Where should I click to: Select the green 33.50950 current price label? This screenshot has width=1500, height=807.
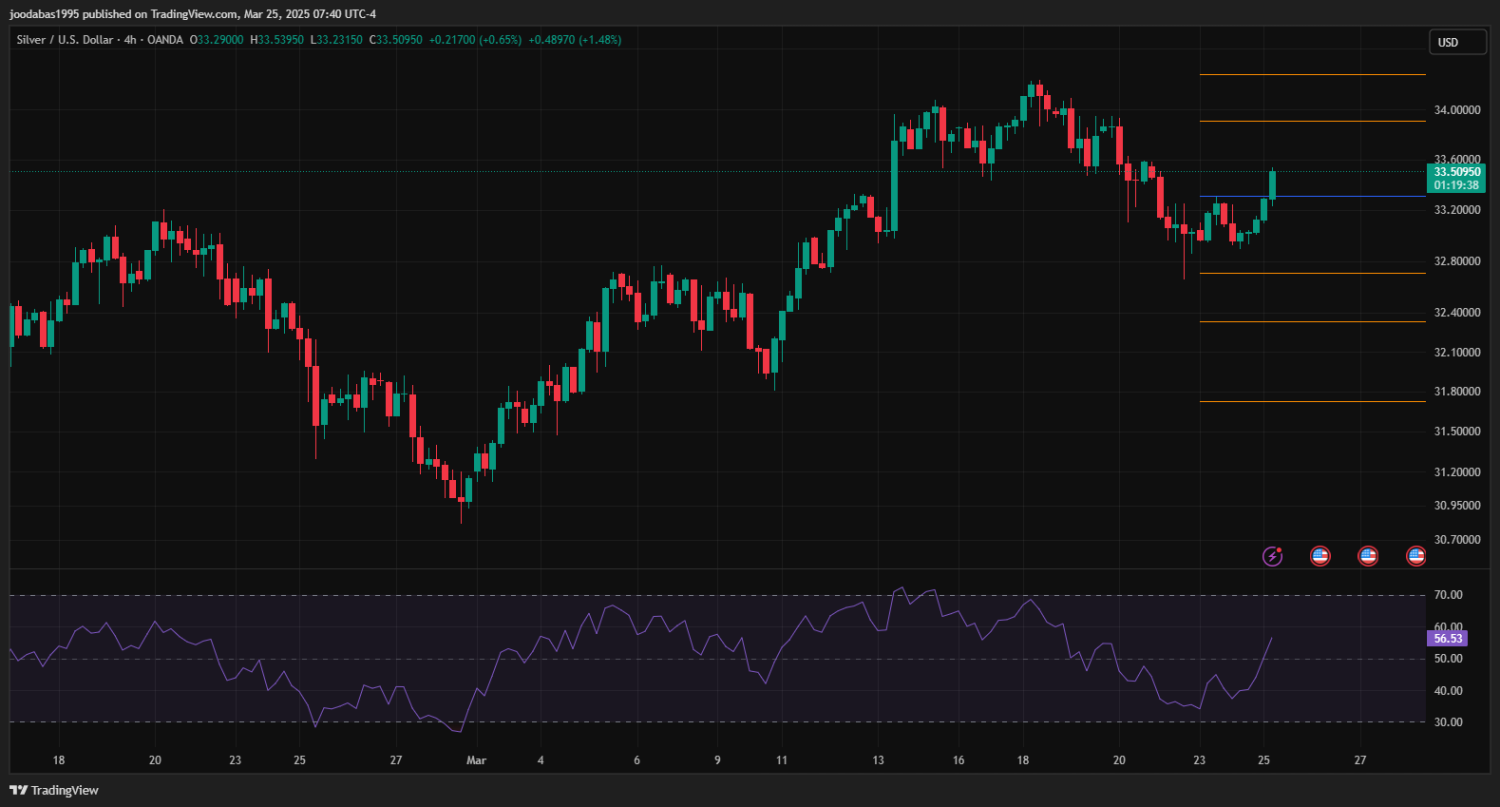point(1457,172)
